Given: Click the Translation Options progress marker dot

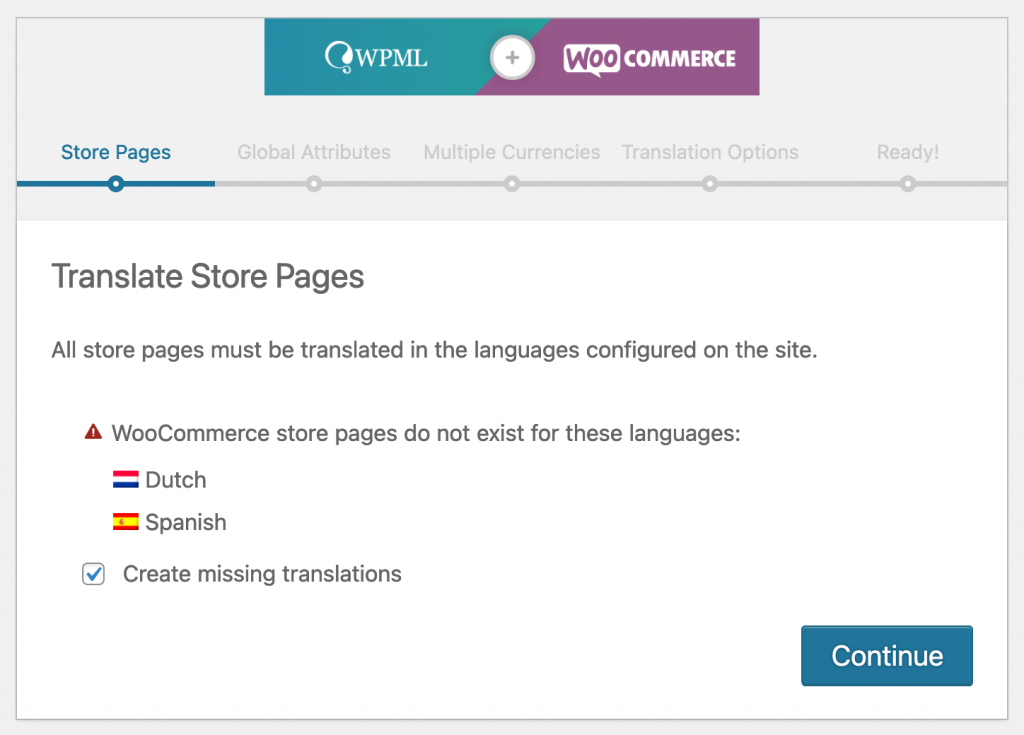Looking at the screenshot, I should [x=710, y=184].
